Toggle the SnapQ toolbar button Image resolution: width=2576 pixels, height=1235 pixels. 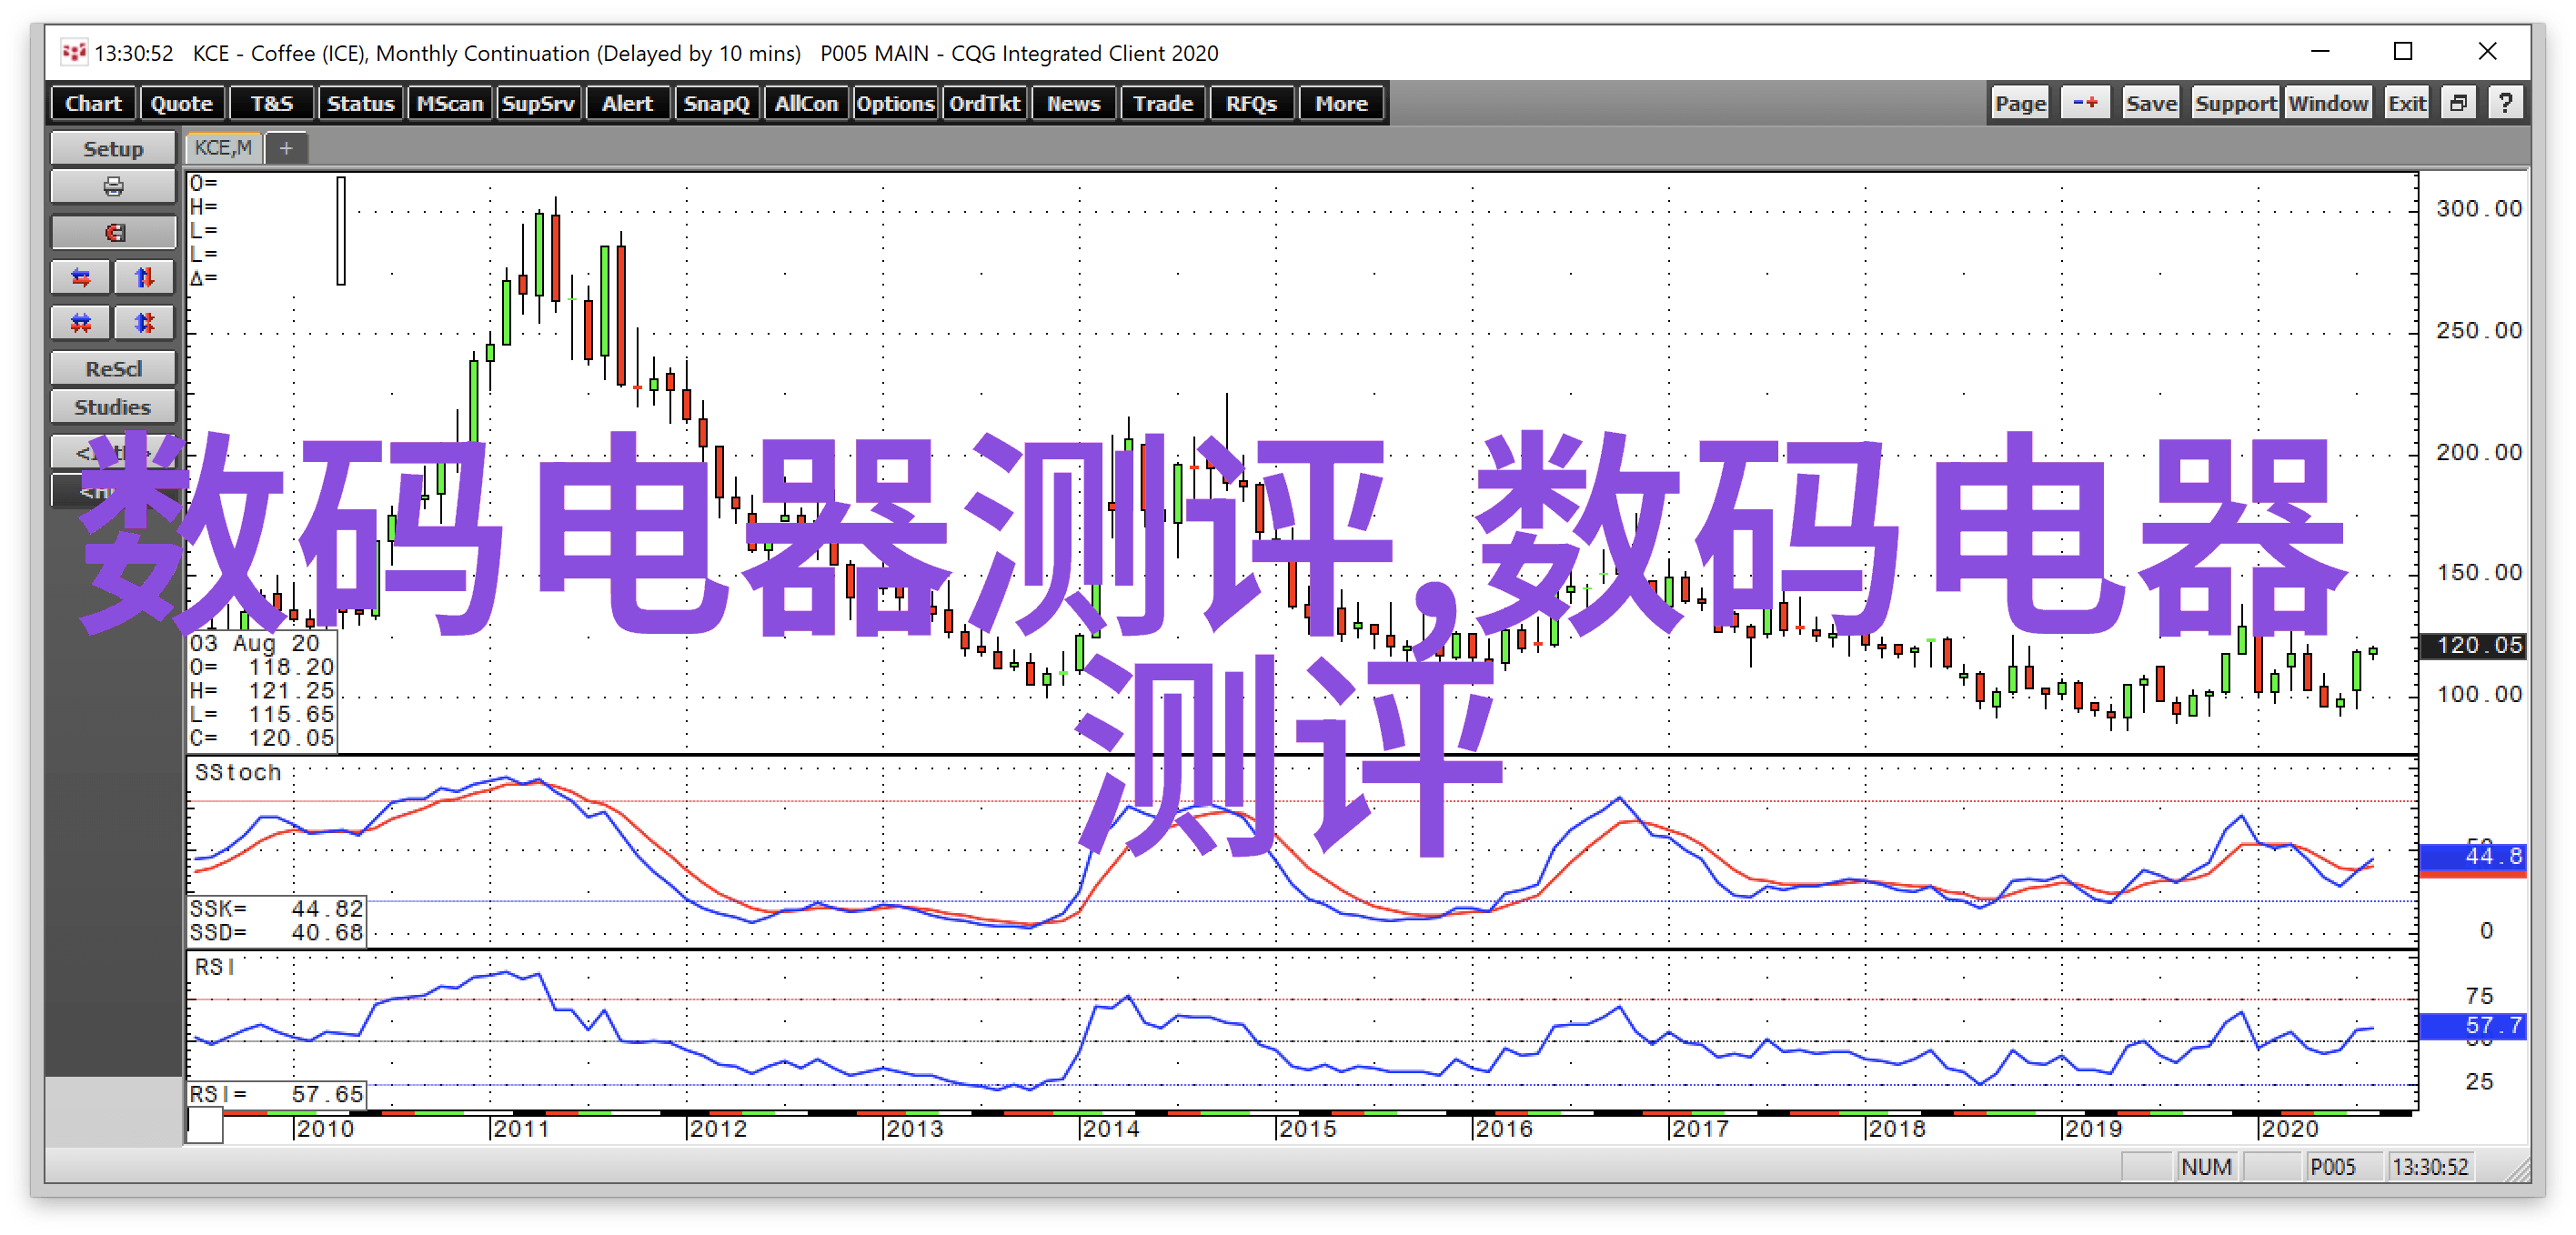click(716, 103)
